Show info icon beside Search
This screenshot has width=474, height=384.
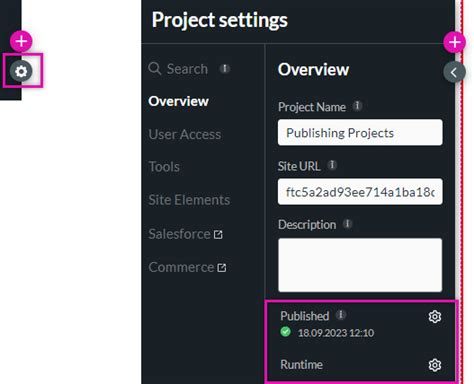click(225, 68)
